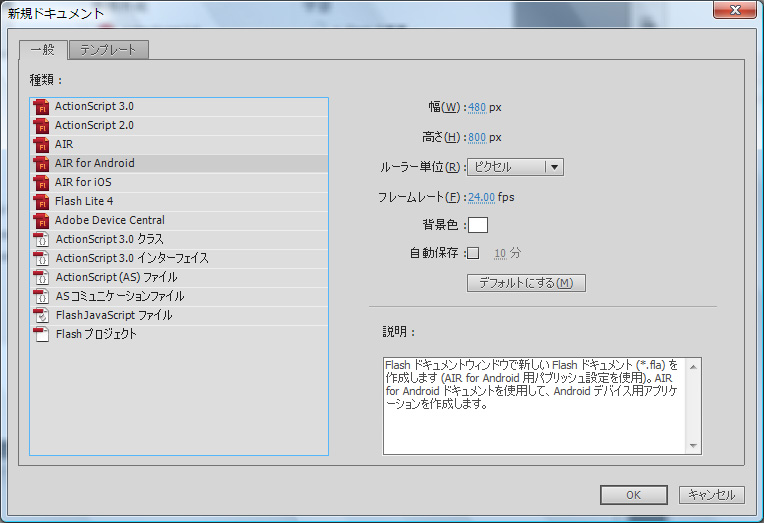Click the ActionScript 3.0 file icon
Viewport: 764px width, 523px height.
point(41,107)
